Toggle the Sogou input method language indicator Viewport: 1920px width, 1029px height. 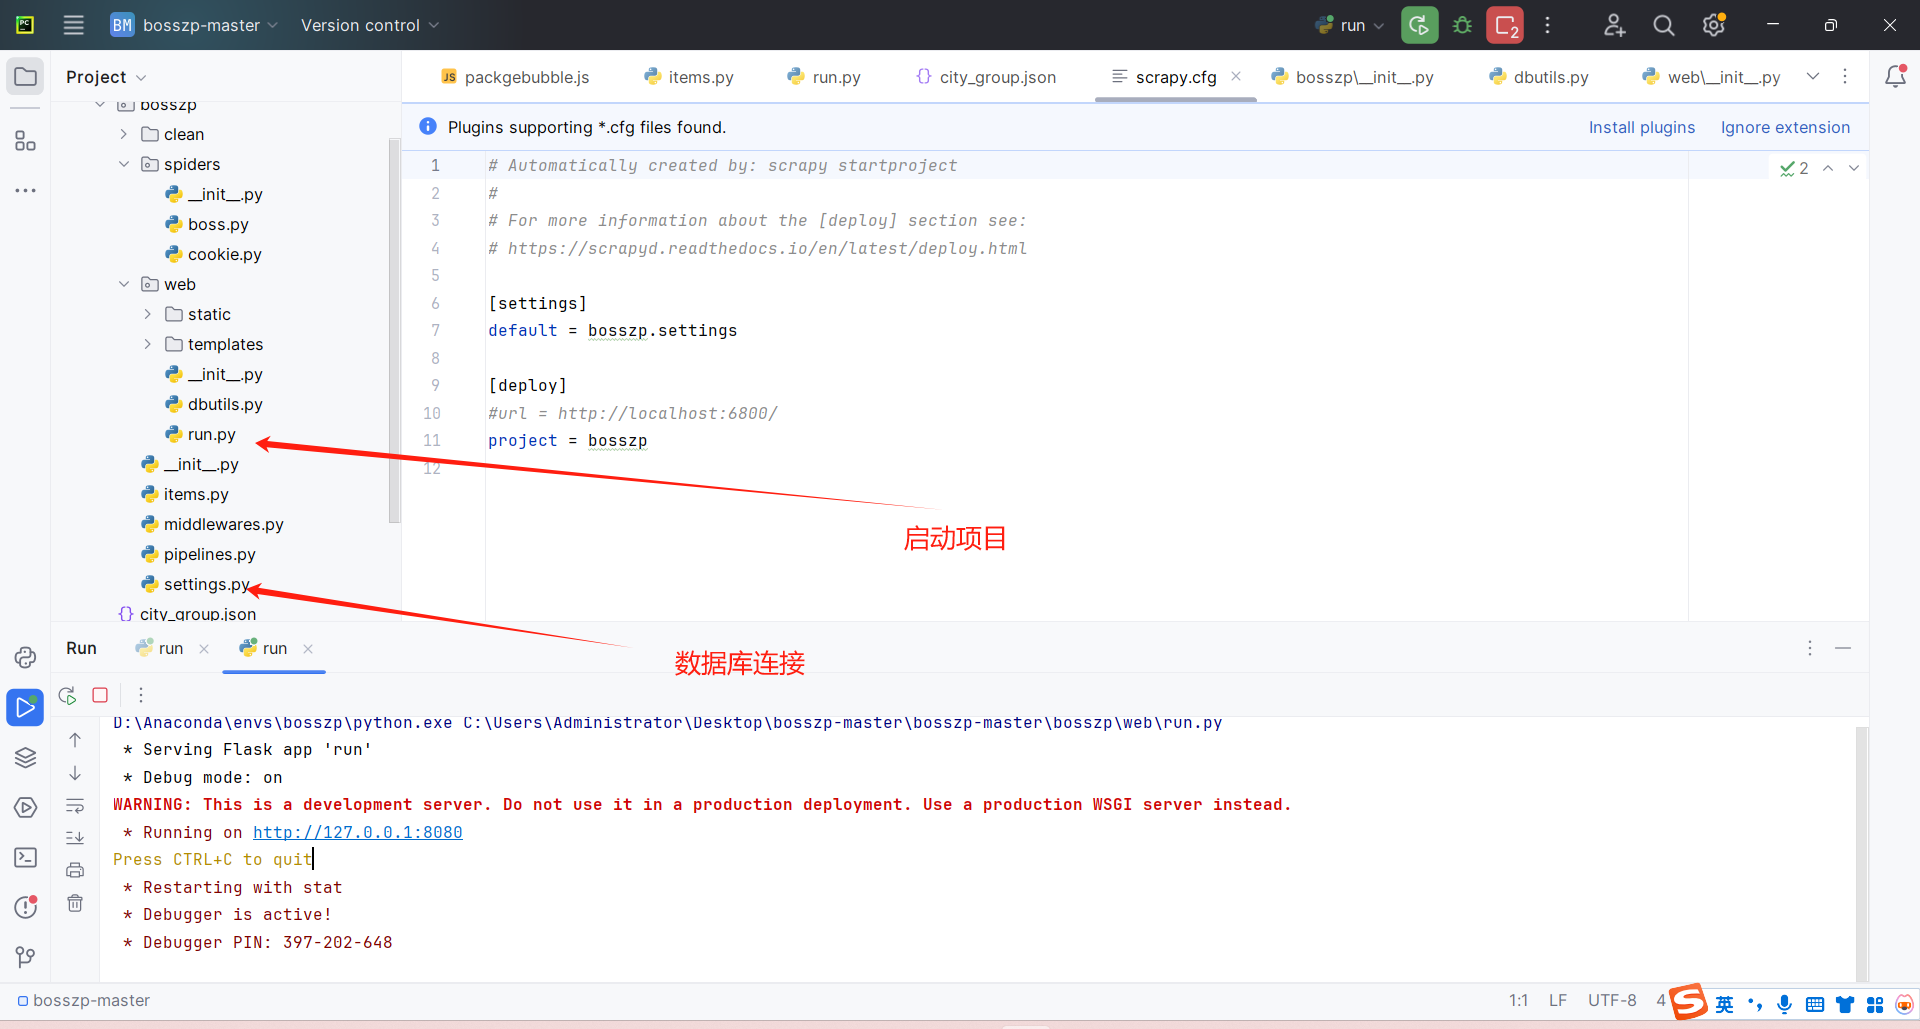[1724, 1004]
